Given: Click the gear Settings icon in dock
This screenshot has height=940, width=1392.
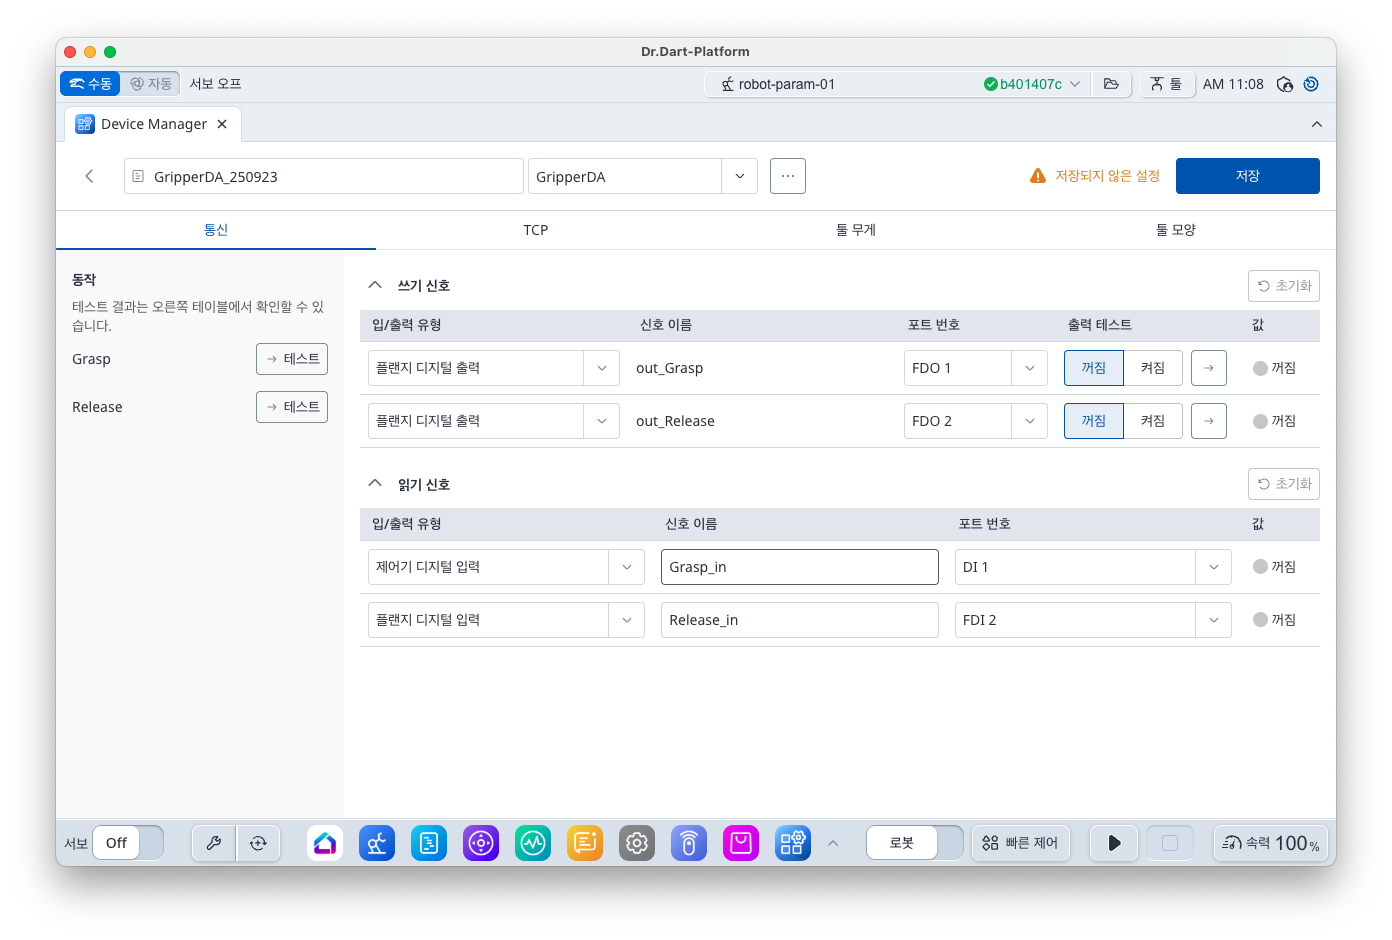Looking at the screenshot, I should 637,843.
